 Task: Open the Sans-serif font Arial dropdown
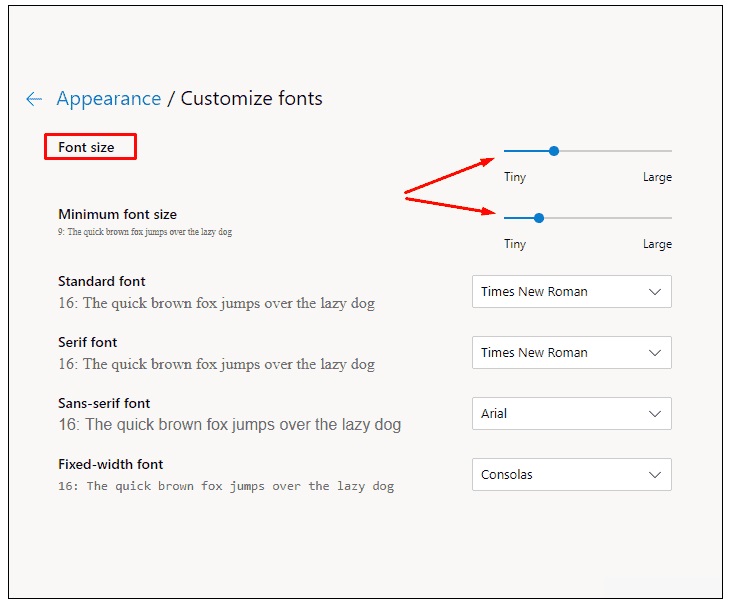(571, 414)
